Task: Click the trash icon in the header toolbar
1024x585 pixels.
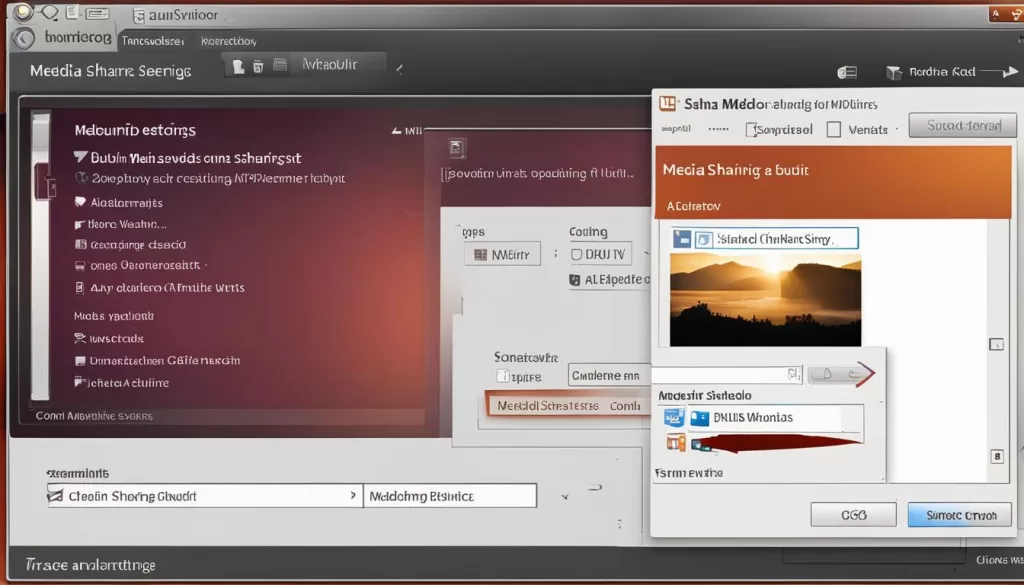Action: 259,66
